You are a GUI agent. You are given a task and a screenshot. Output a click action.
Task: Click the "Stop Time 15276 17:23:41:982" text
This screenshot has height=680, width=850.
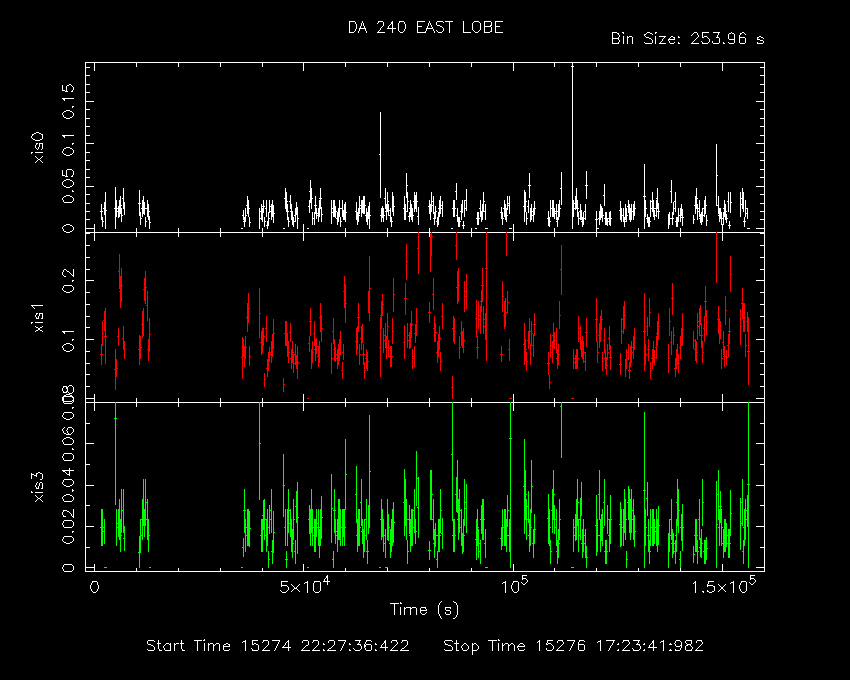[x=574, y=646]
